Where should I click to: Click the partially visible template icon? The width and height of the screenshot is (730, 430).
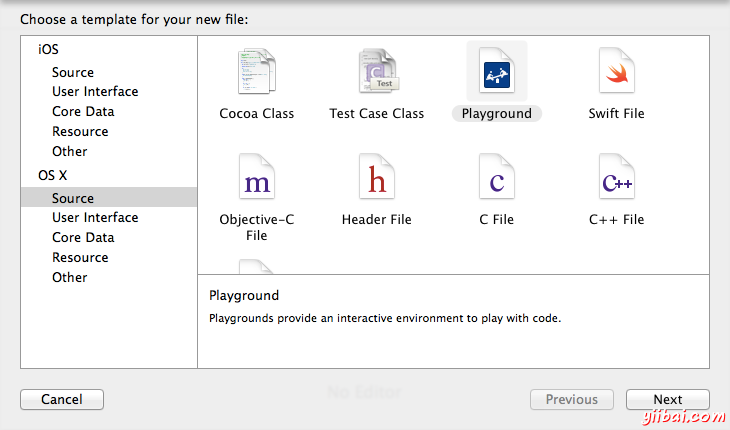[257, 266]
